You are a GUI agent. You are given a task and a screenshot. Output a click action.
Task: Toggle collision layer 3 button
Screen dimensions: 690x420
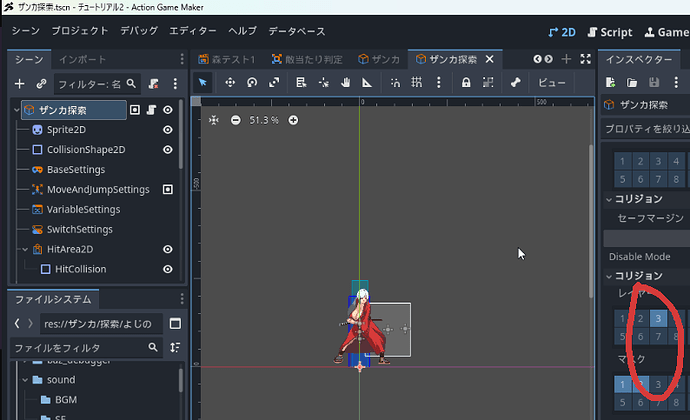[658, 318]
